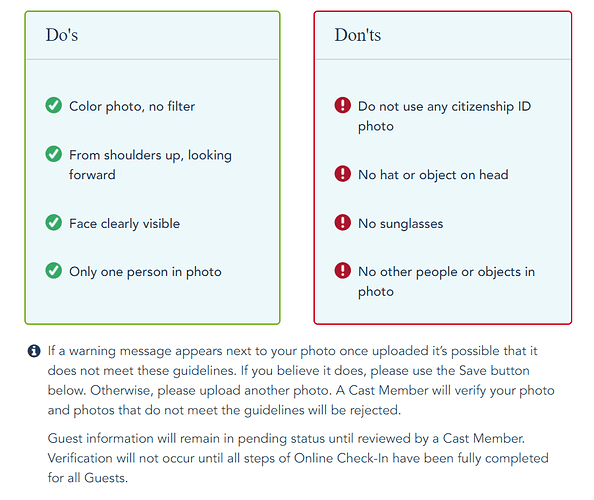This screenshot has height=500, width=594.
Task: Click red alert icon beside No other people
Action: click(342, 270)
